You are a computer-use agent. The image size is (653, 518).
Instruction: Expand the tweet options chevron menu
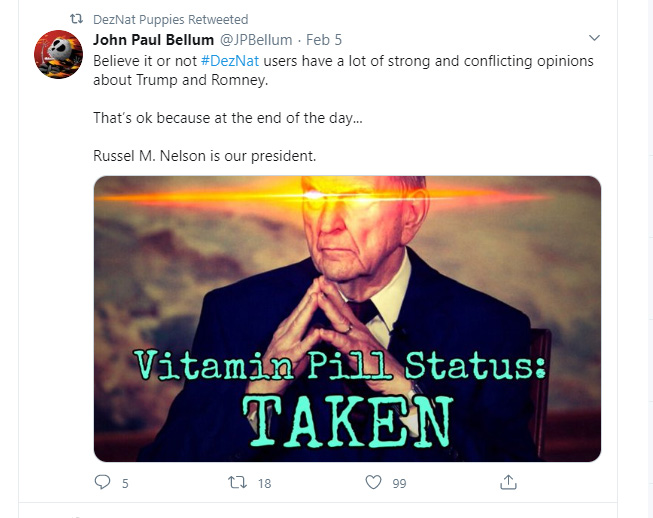(594, 39)
